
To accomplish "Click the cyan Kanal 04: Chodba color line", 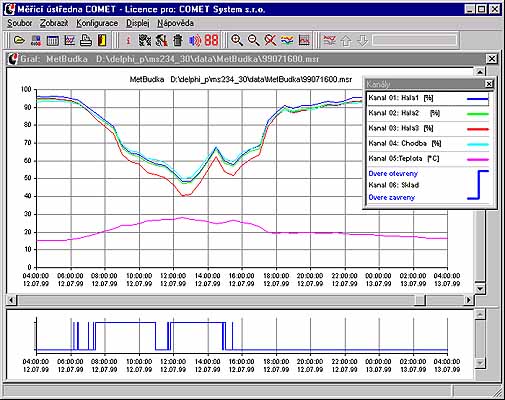I will click(x=478, y=144).
